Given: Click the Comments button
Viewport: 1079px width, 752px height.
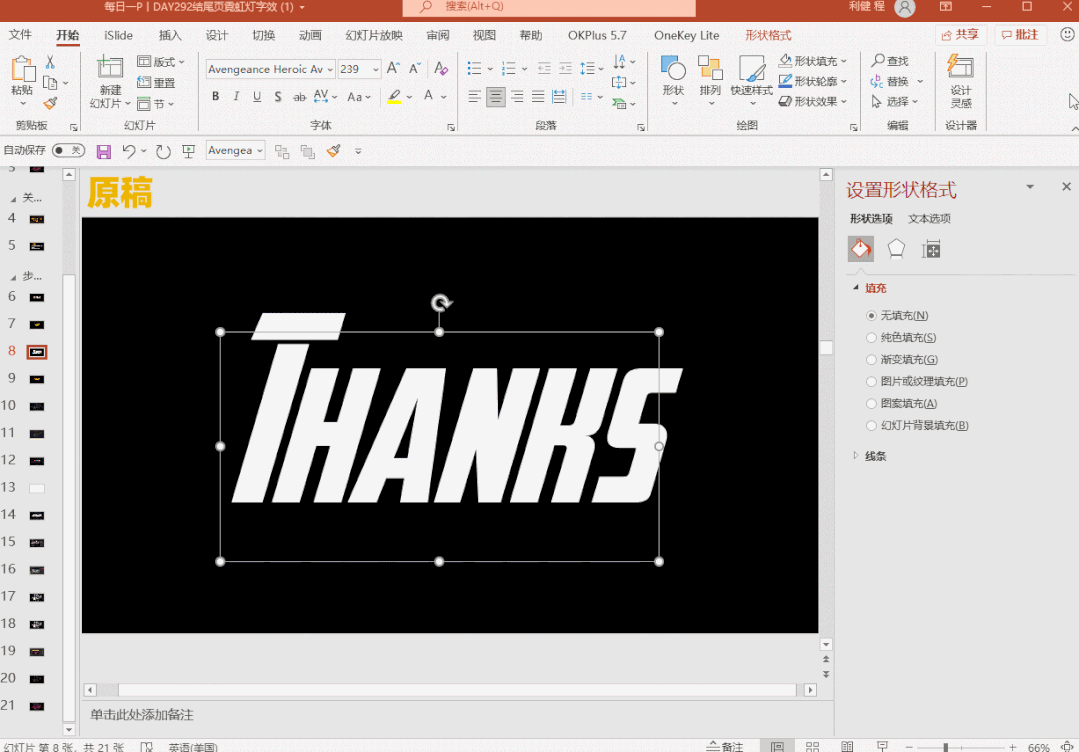Looking at the screenshot, I should point(1020,35).
